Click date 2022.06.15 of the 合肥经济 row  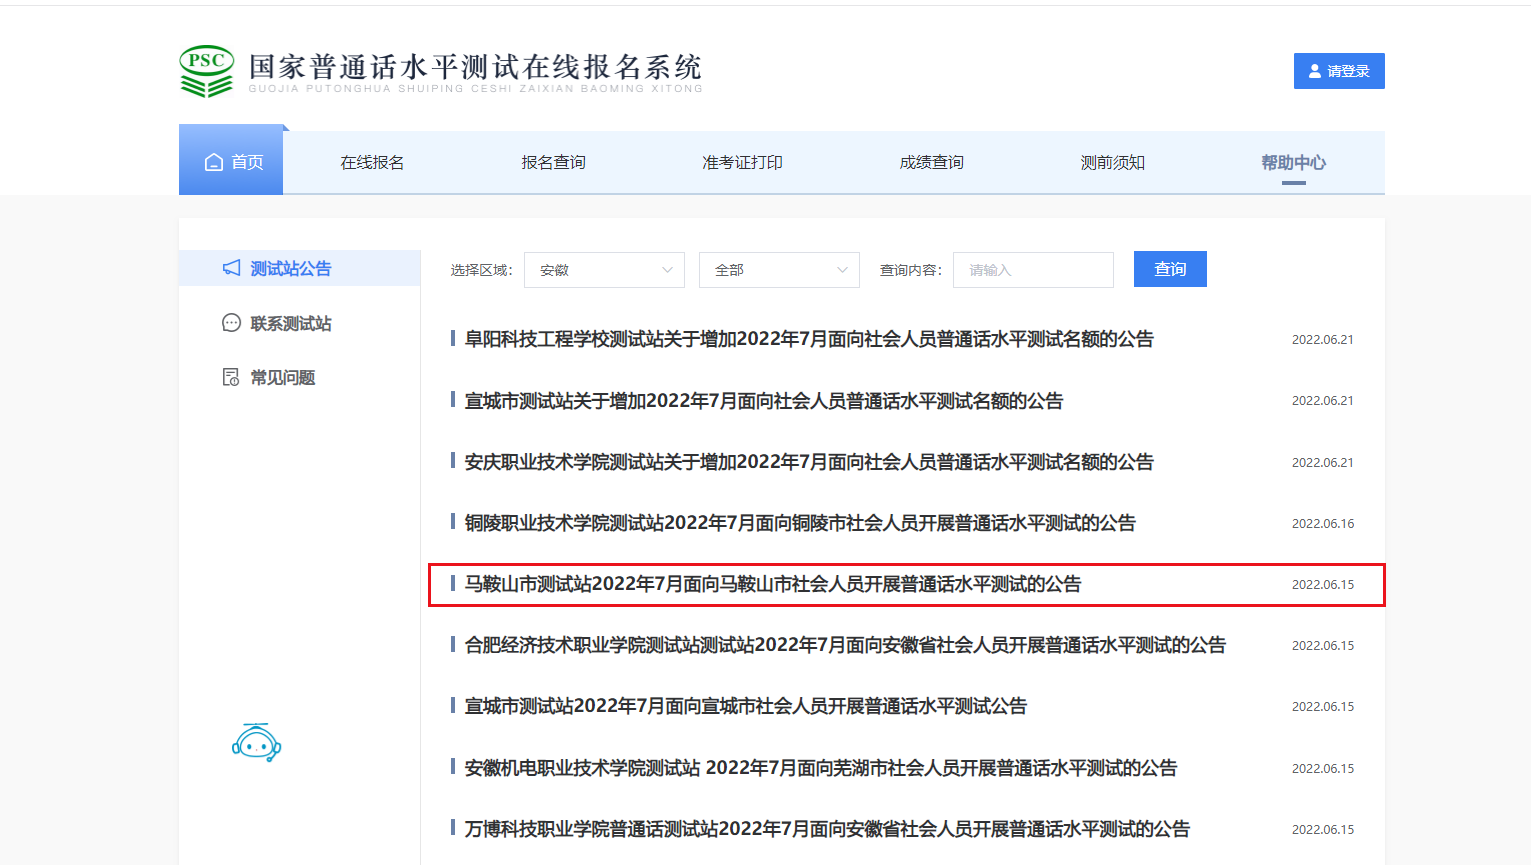(x=1322, y=646)
